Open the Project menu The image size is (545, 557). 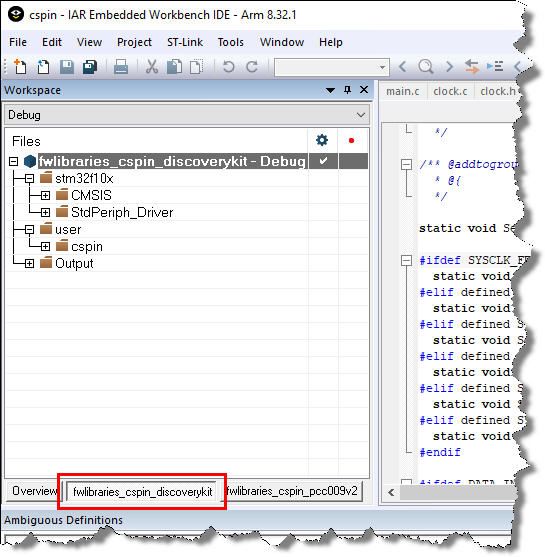pyautogui.click(x=134, y=42)
